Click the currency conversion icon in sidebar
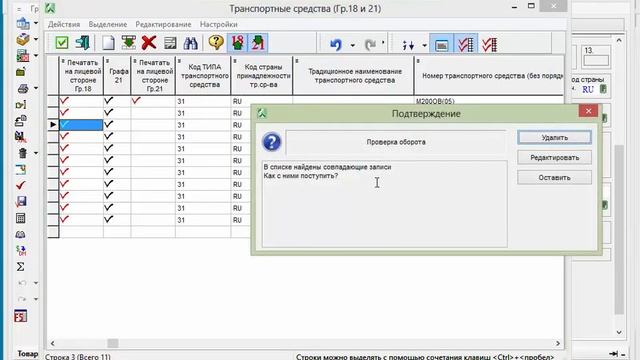640x360 pixels. click(21, 251)
